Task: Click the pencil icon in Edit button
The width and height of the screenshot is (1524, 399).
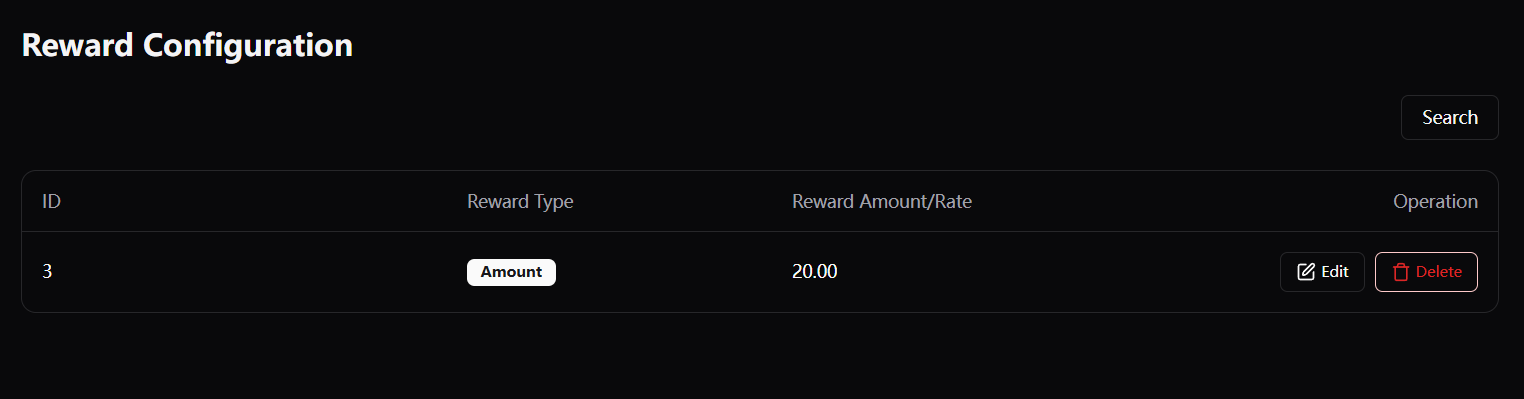Action: (1305, 272)
